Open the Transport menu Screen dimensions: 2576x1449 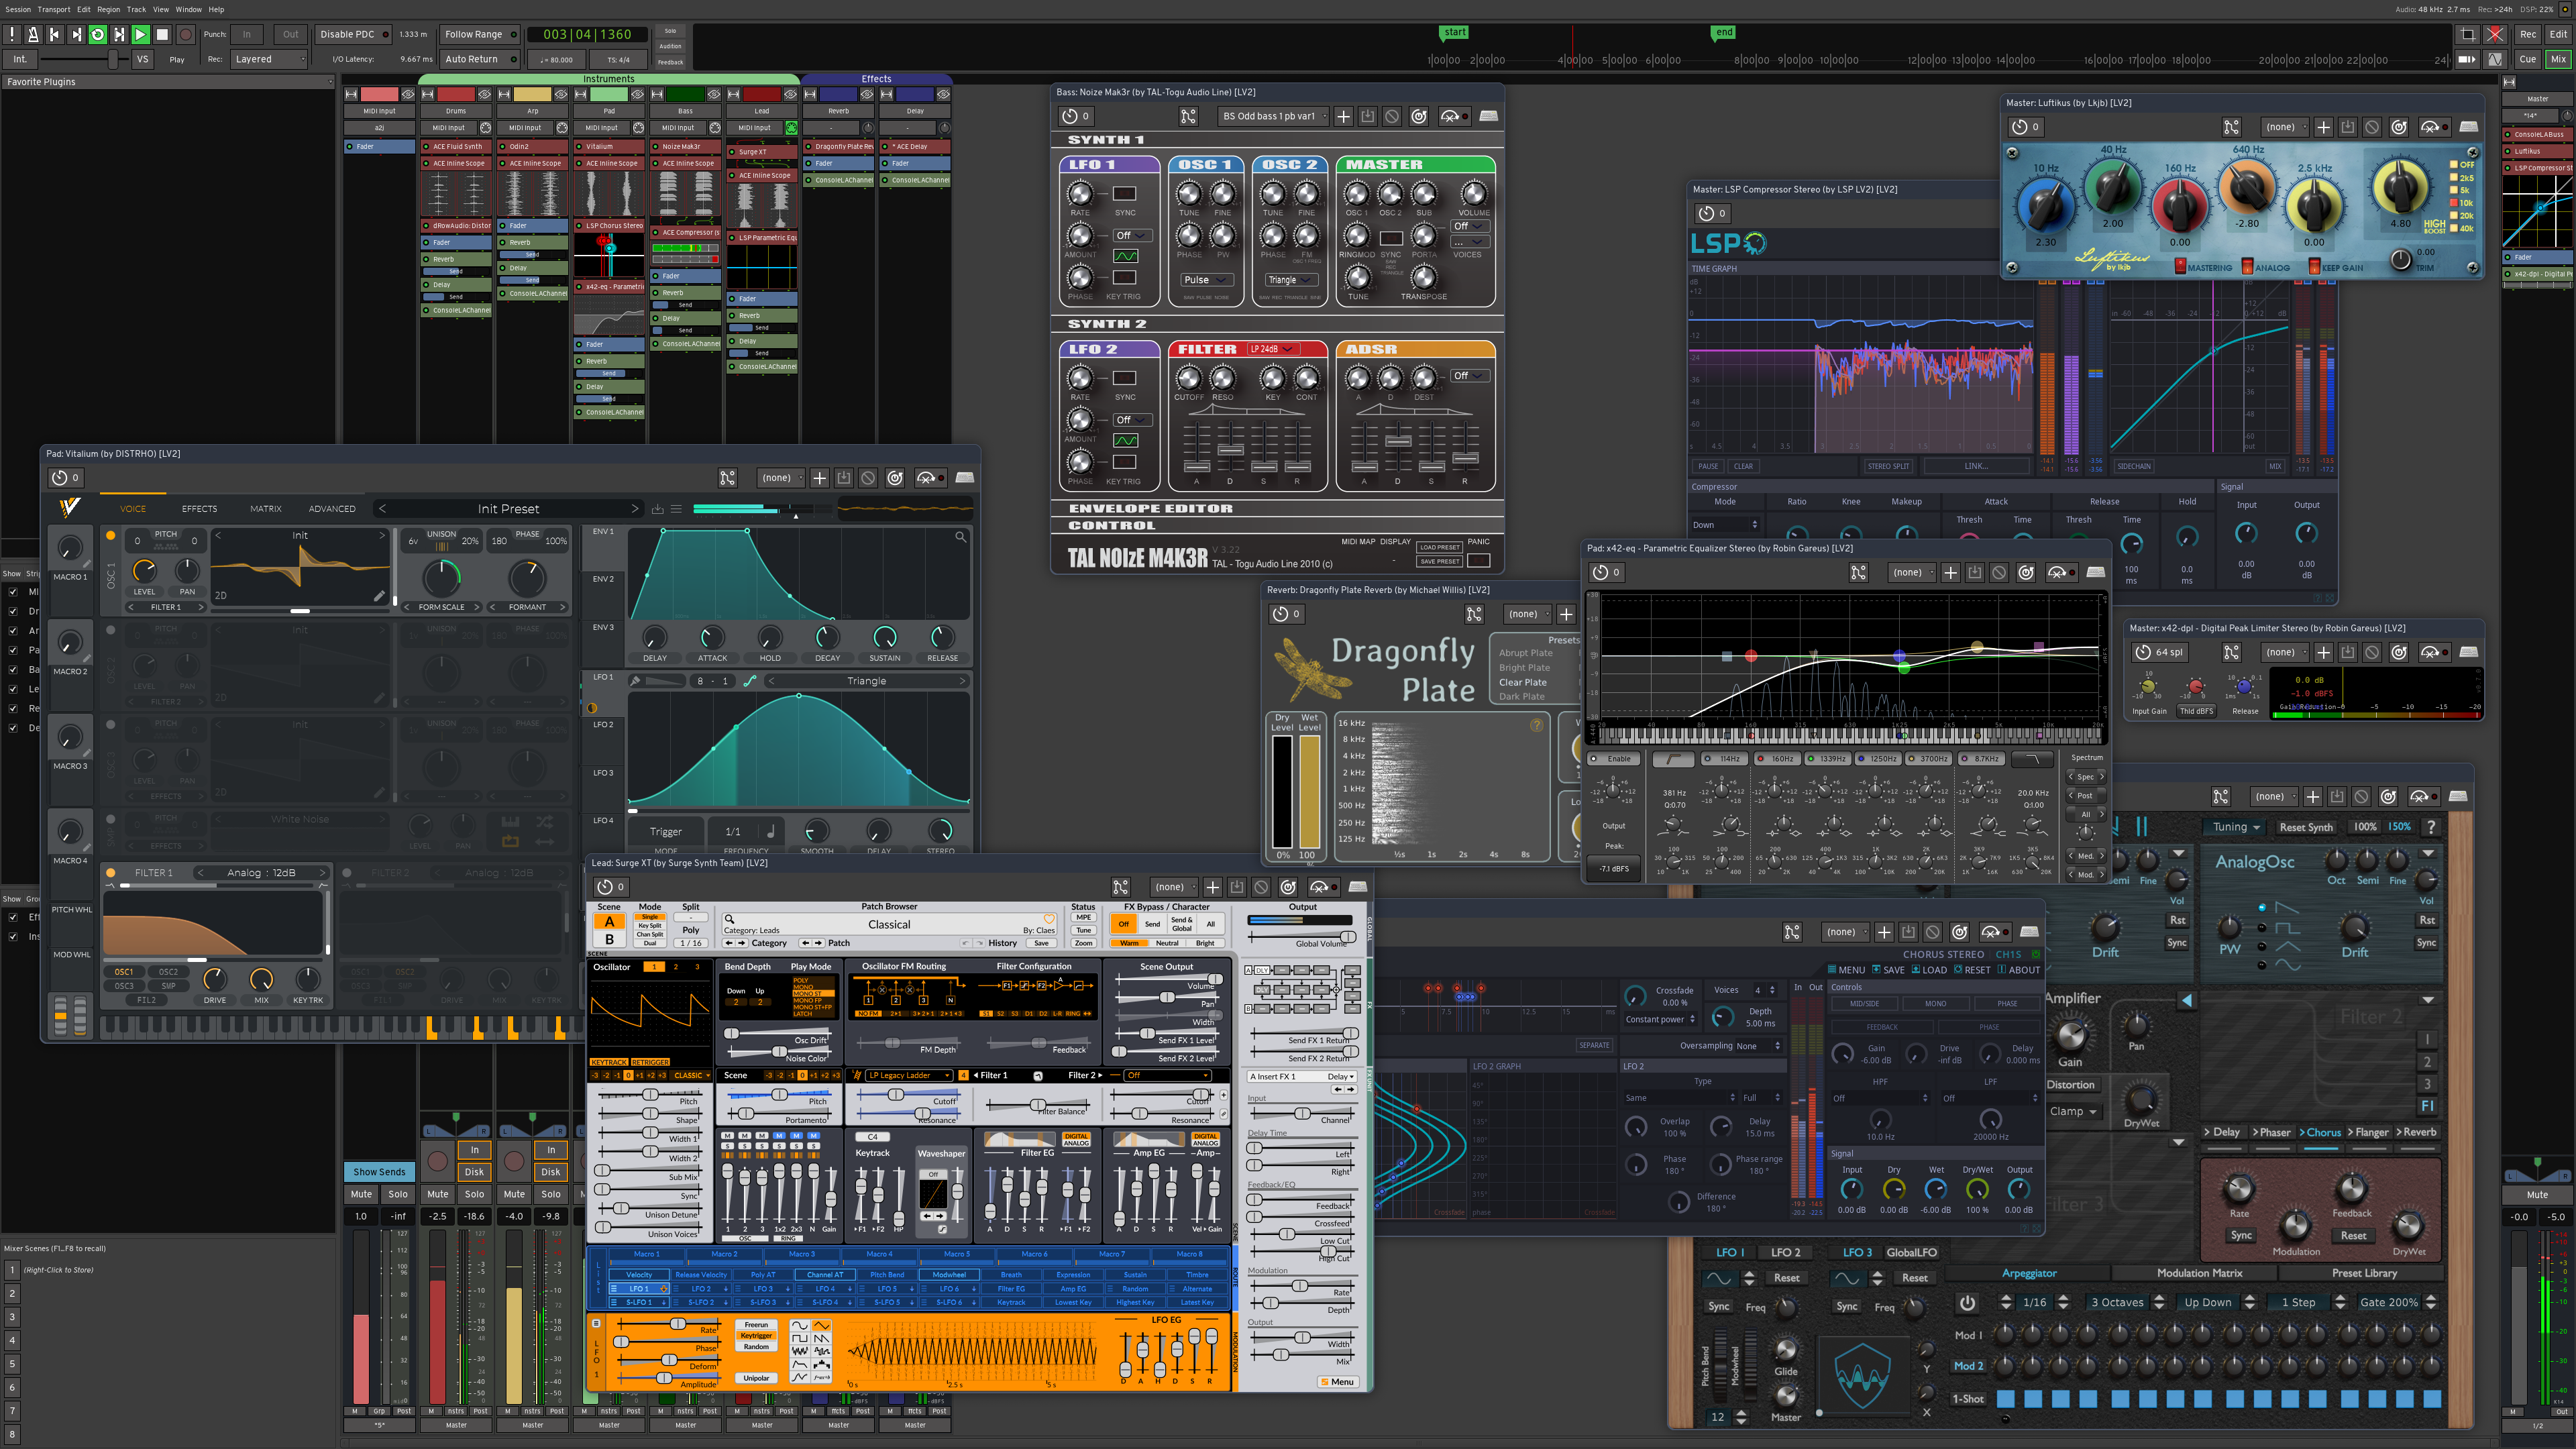click(54, 9)
